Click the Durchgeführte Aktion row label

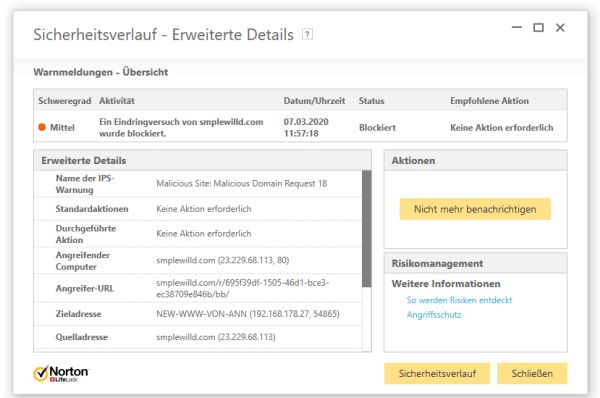pos(86,234)
